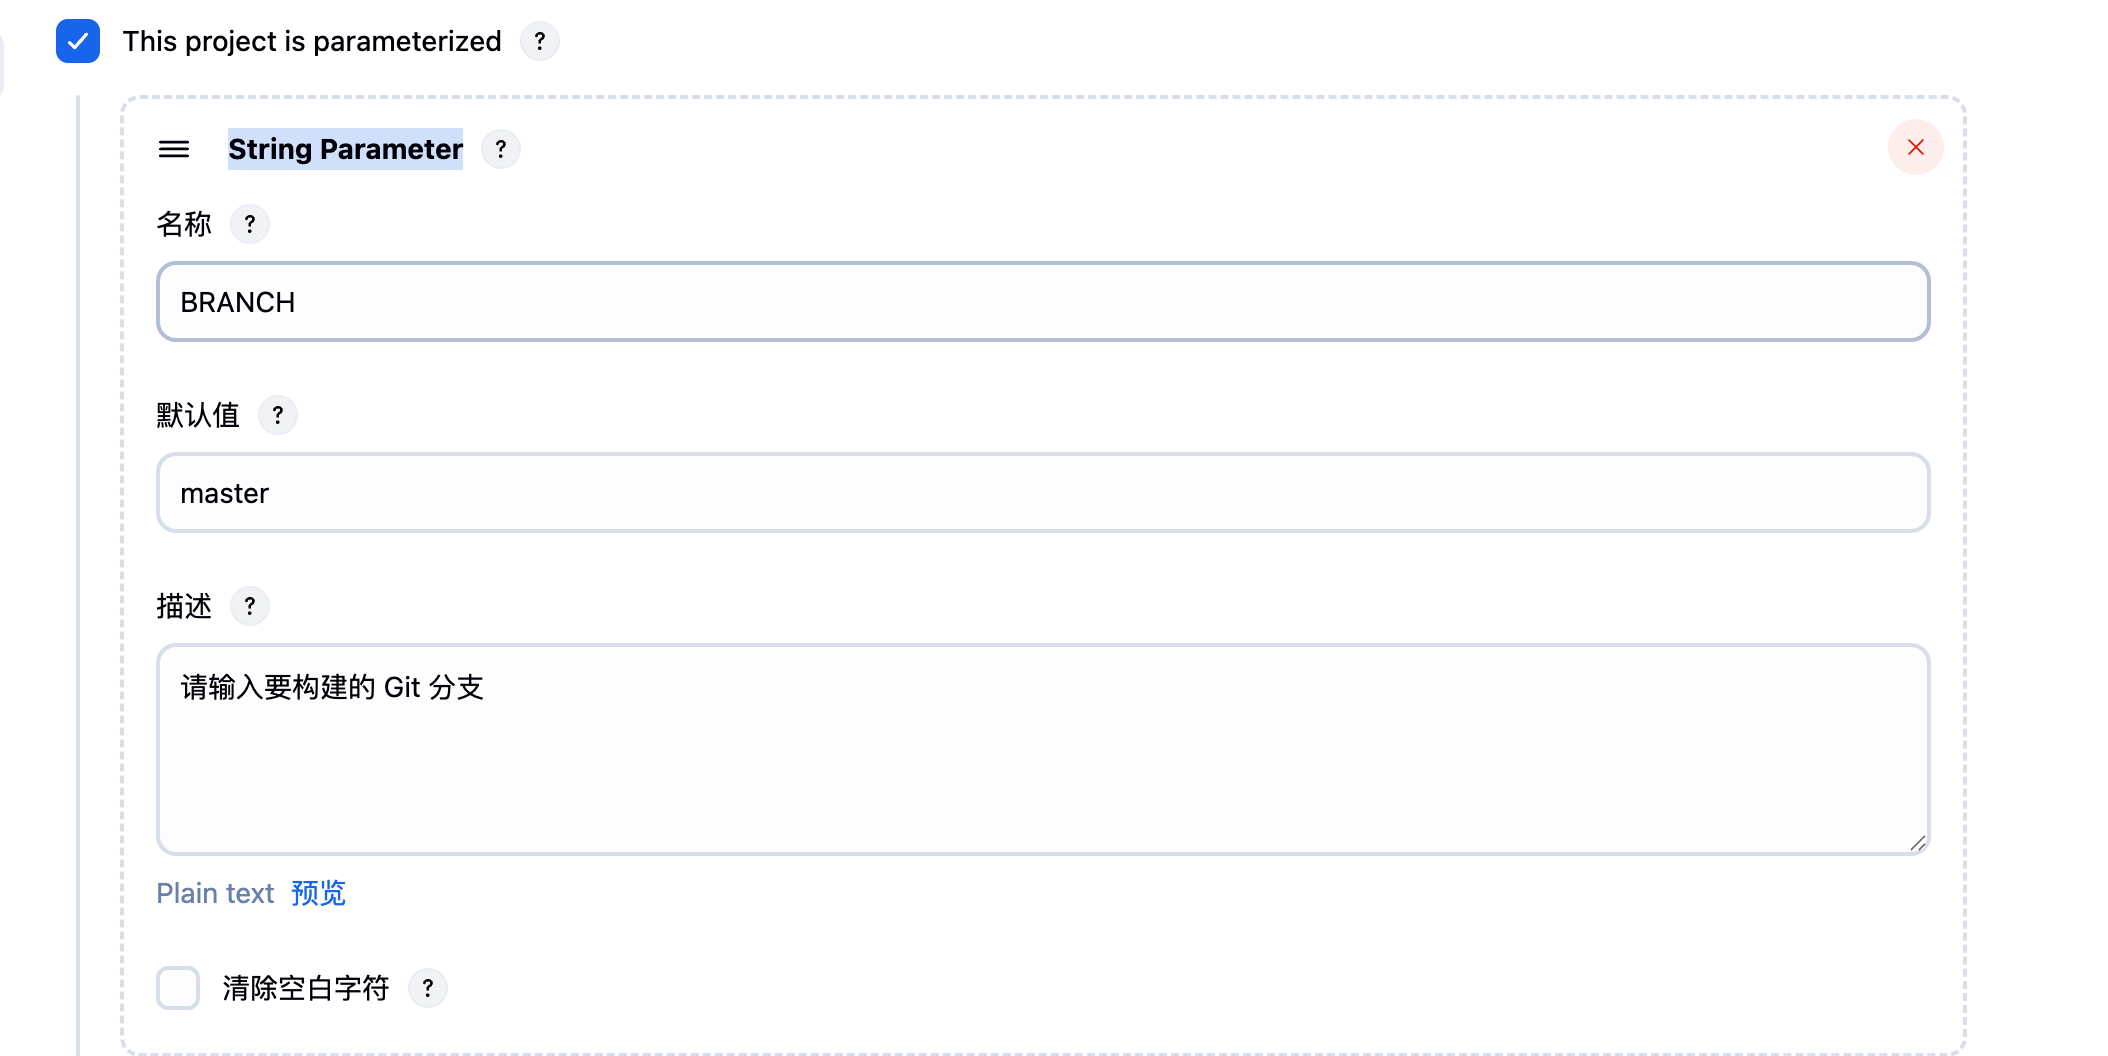Click the textarea resize grip corner
Image resolution: width=2108 pixels, height=1056 pixels.
click(x=1917, y=843)
